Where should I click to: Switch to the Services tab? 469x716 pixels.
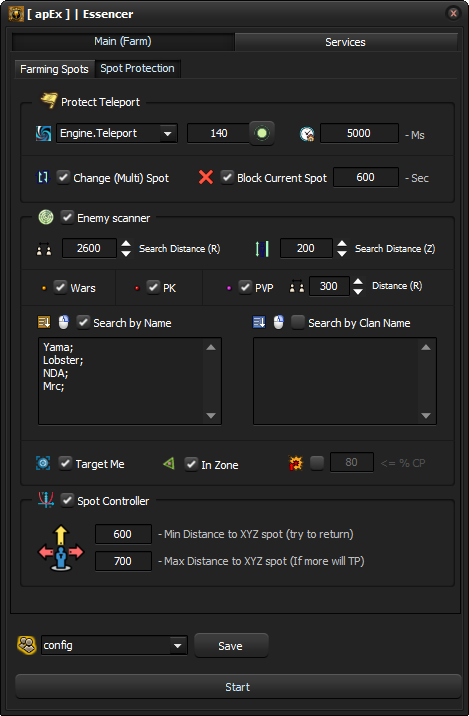[x=345, y=42]
